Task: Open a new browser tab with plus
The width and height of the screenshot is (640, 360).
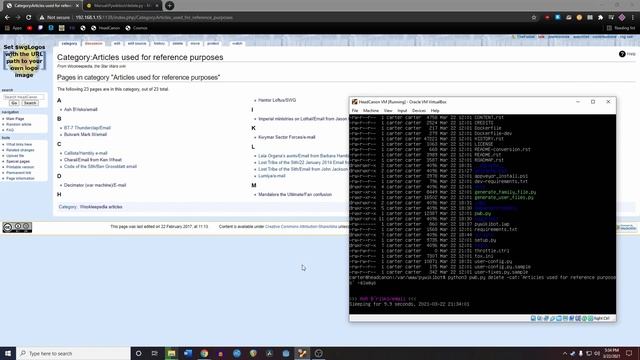Action: [170, 6]
